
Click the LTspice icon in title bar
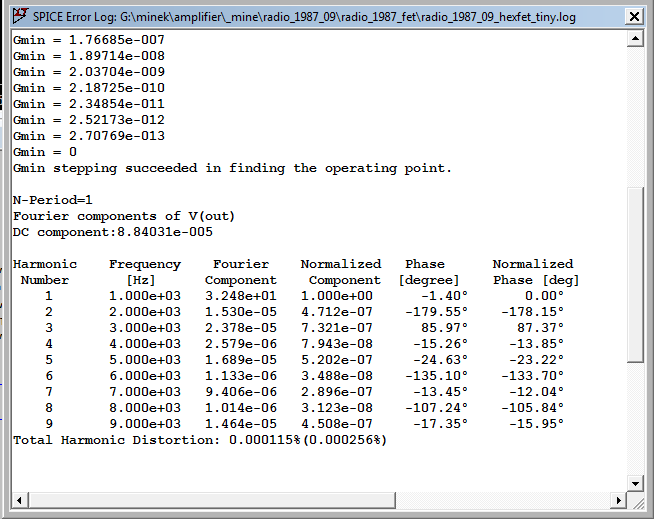(20, 16)
